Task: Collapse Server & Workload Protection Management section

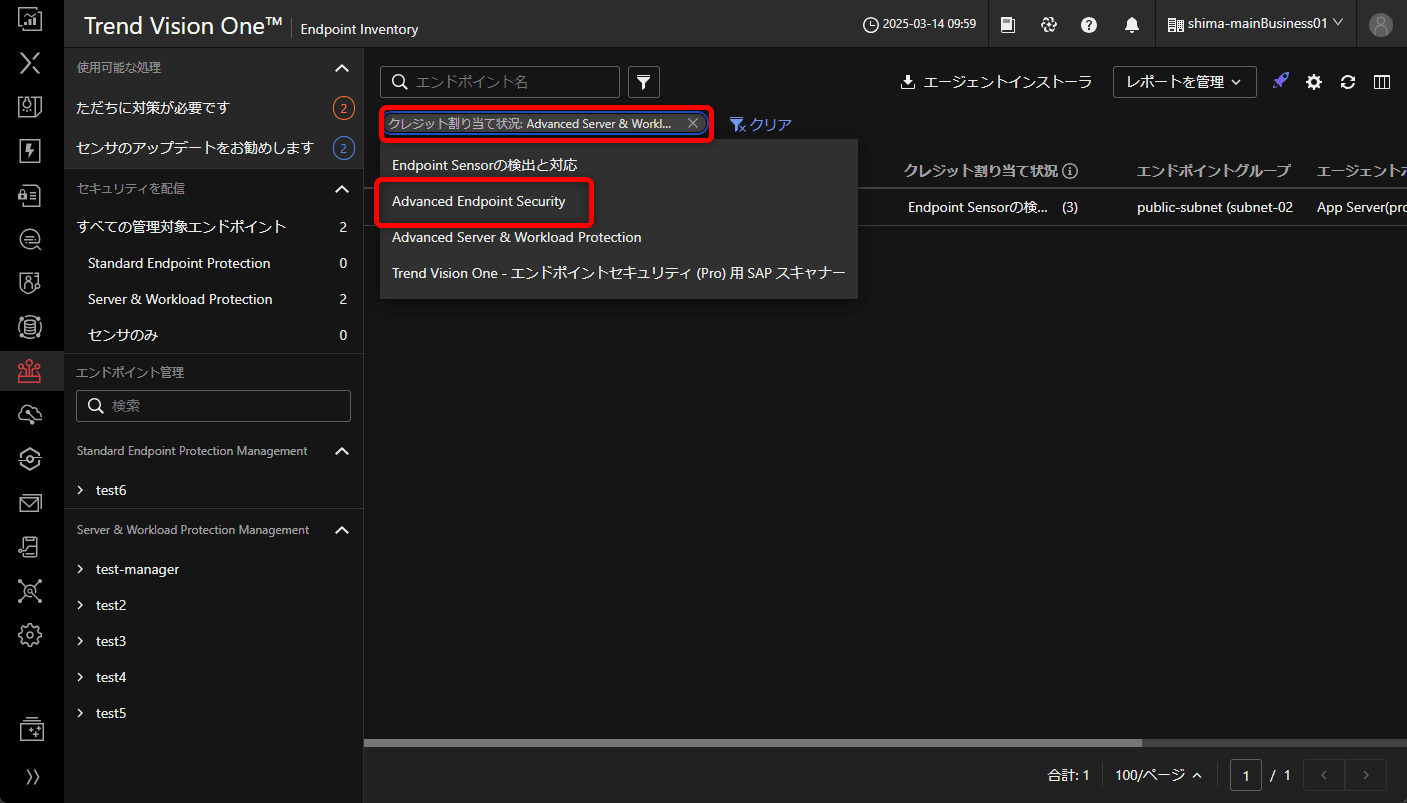Action: click(x=342, y=530)
